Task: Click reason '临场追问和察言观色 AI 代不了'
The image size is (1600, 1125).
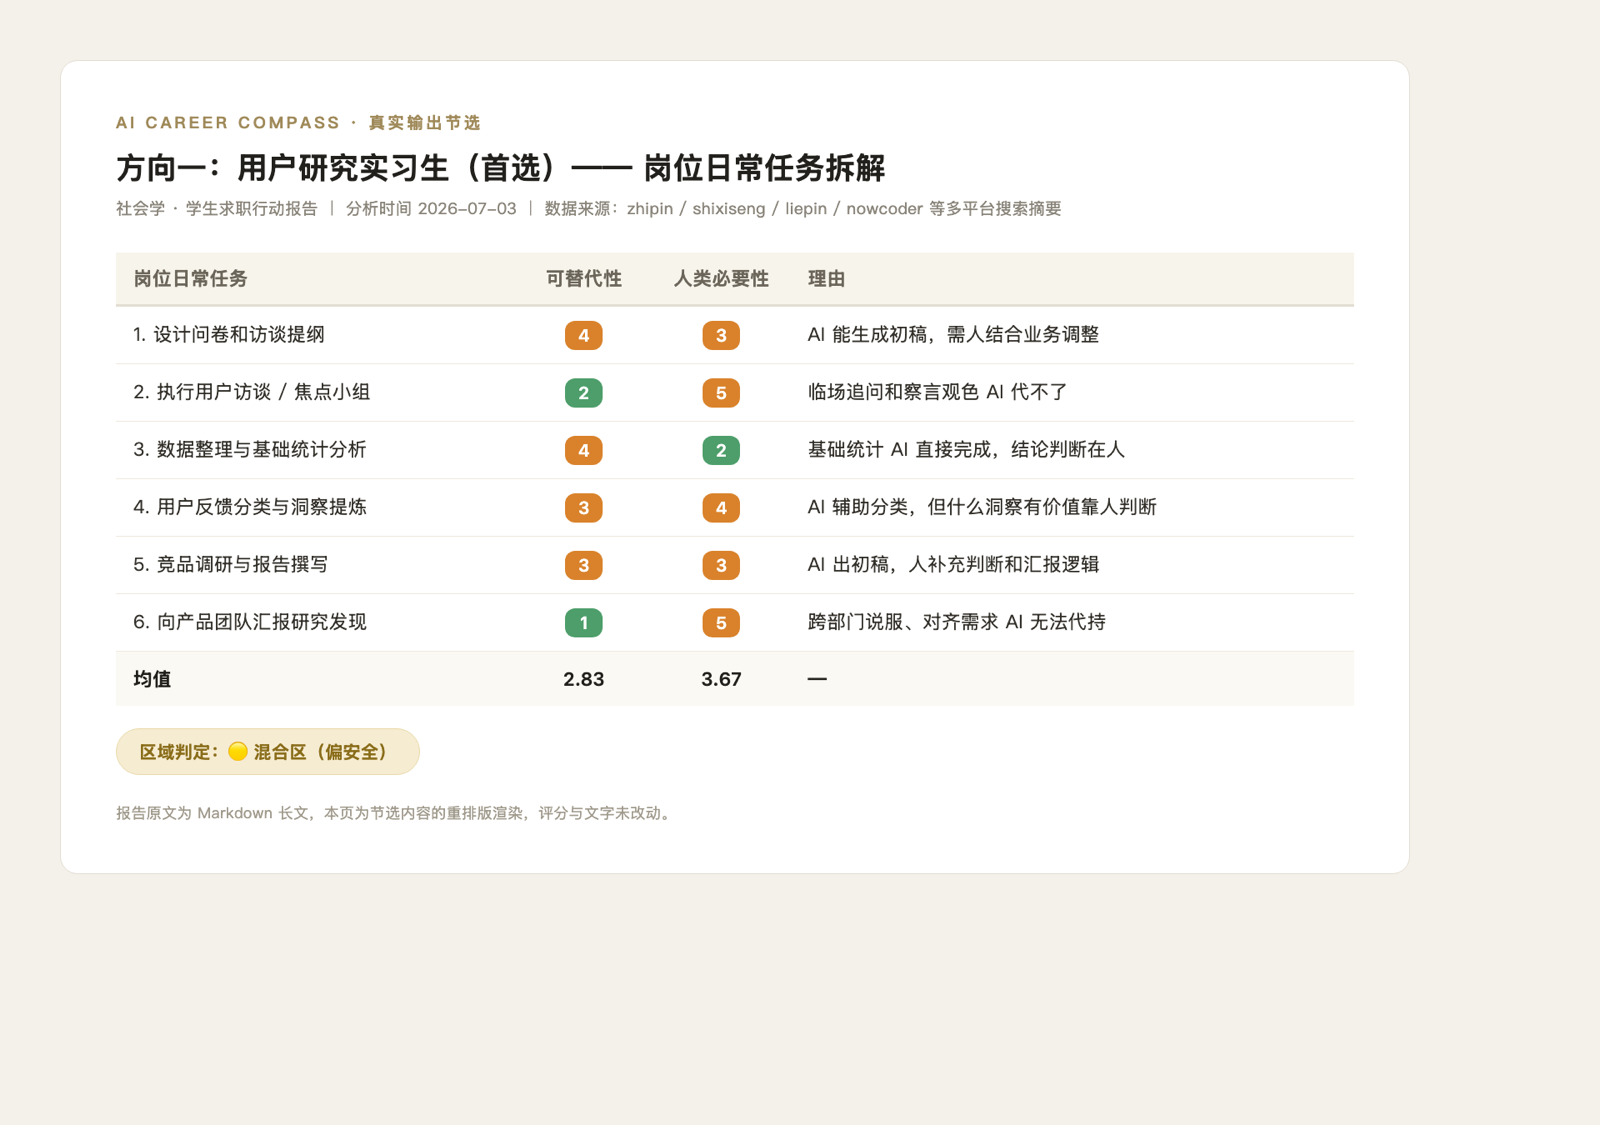Action: (937, 392)
